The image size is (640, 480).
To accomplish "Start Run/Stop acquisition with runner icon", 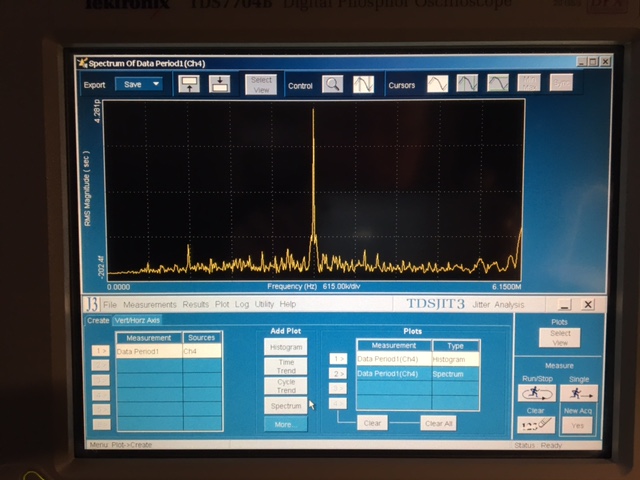I will 537,393.
